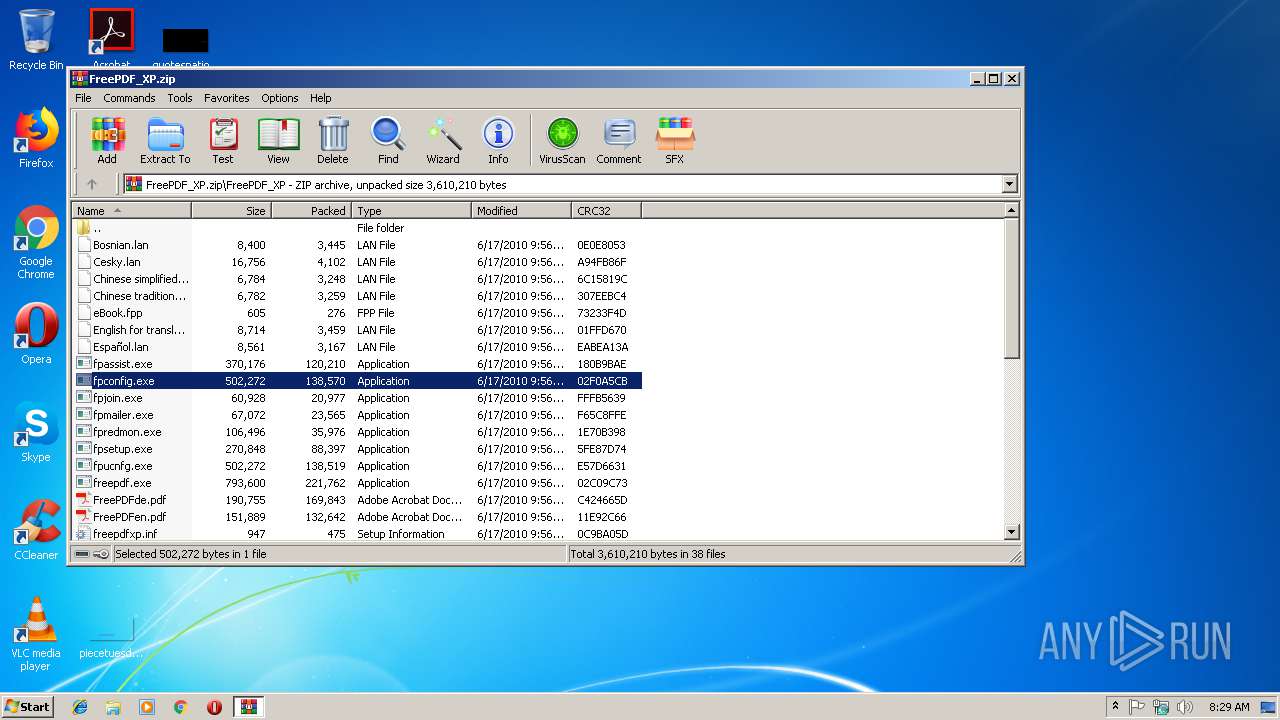Open the Acrobat desktop shortcut

(111, 38)
